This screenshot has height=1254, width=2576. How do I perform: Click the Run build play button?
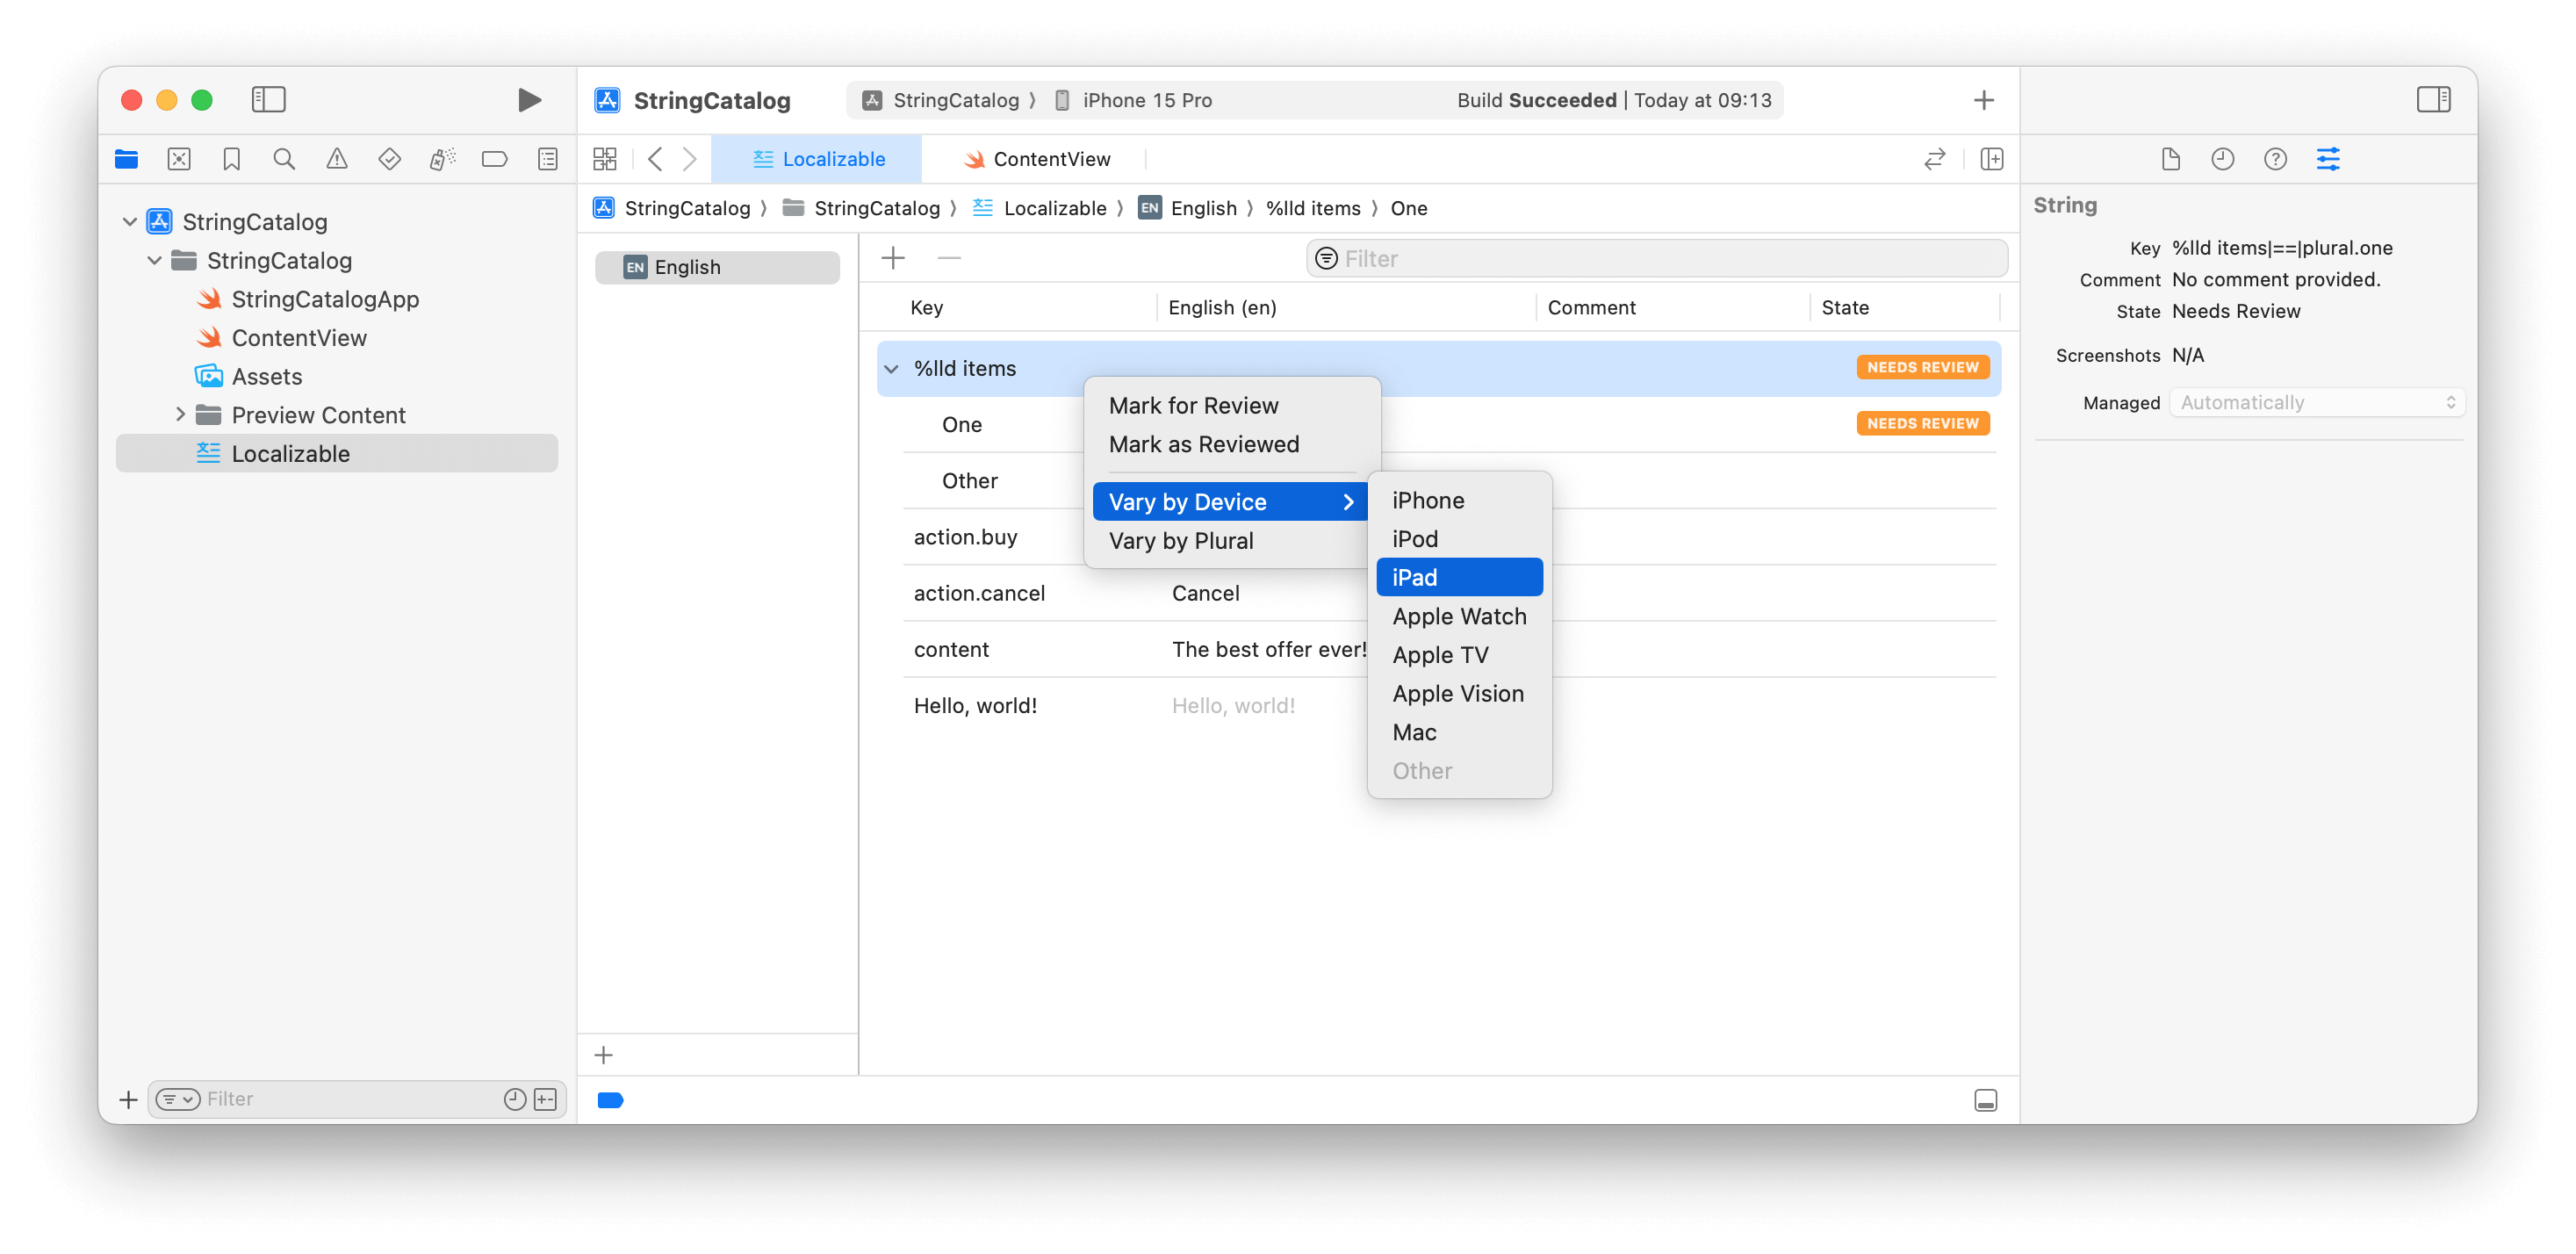tap(530, 98)
